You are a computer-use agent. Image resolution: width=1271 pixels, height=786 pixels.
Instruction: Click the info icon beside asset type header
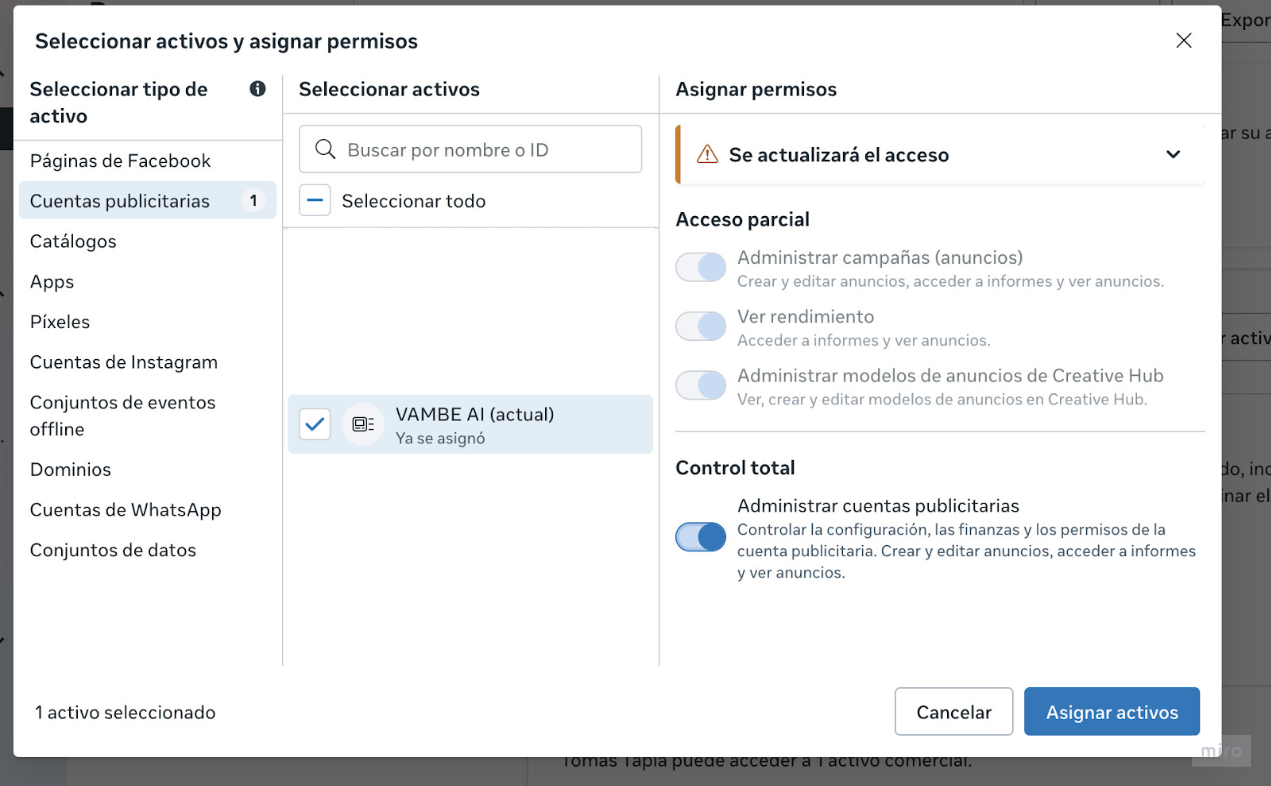[258, 89]
